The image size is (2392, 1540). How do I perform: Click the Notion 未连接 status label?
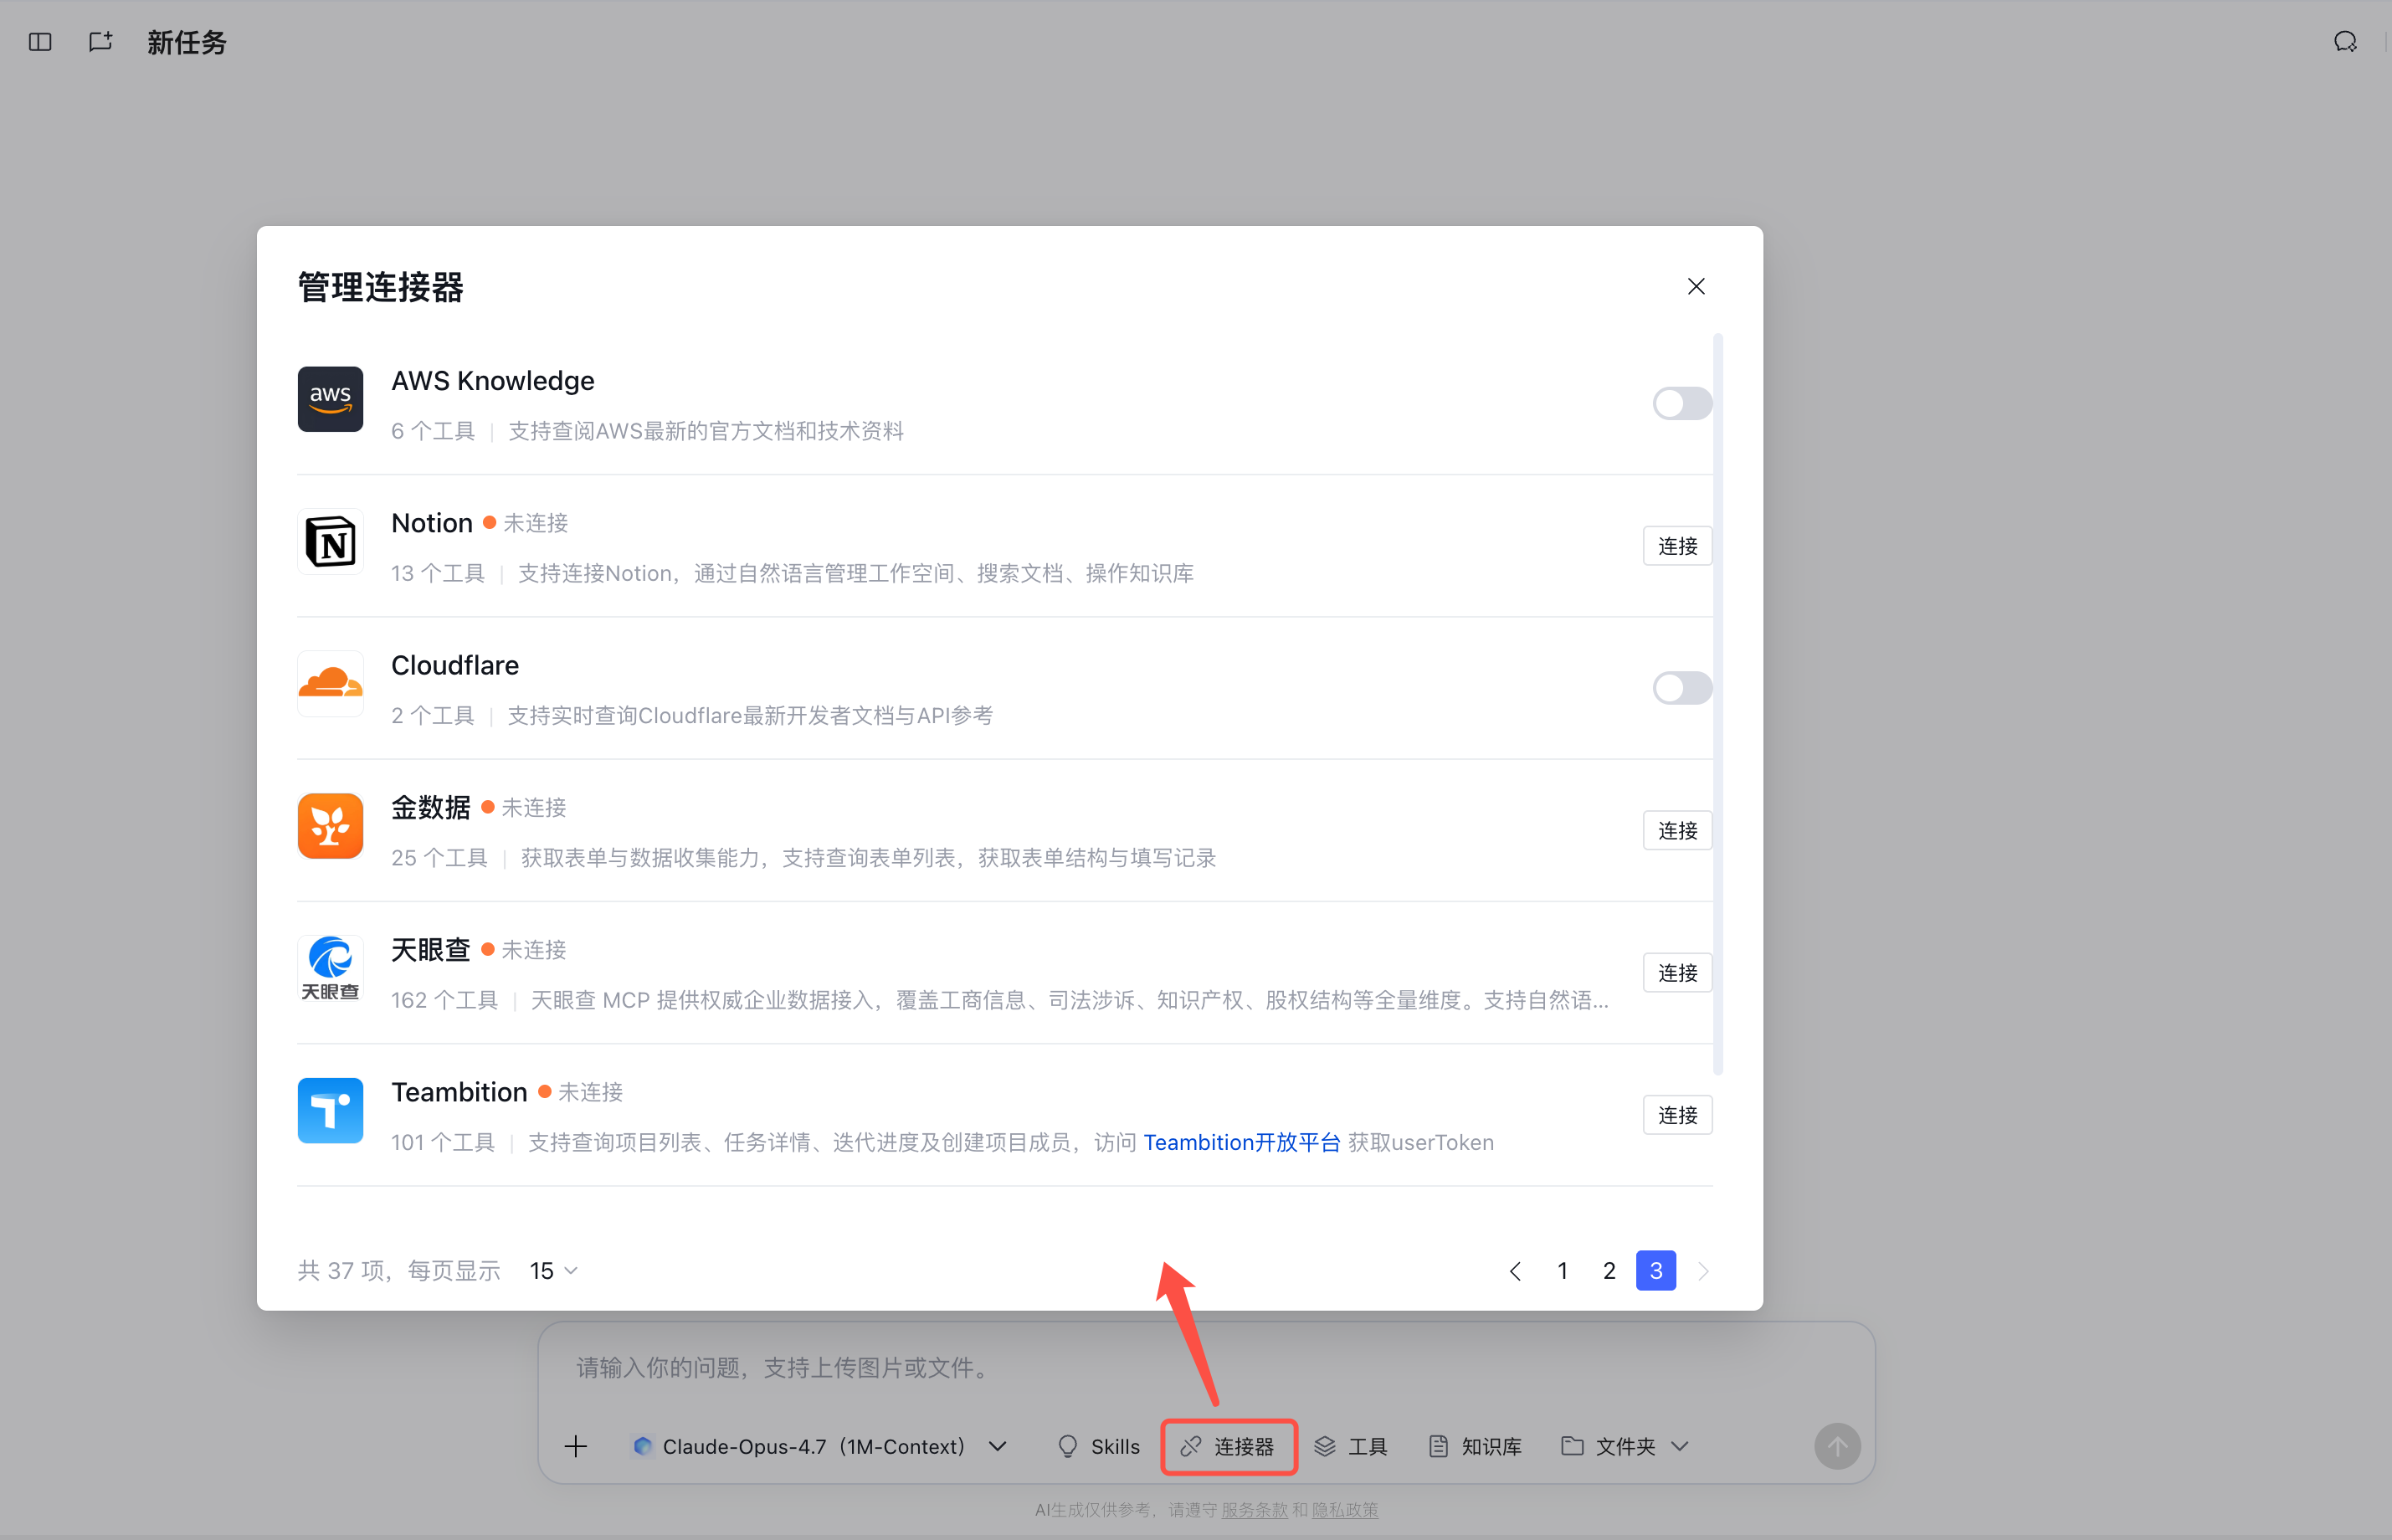point(535,523)
